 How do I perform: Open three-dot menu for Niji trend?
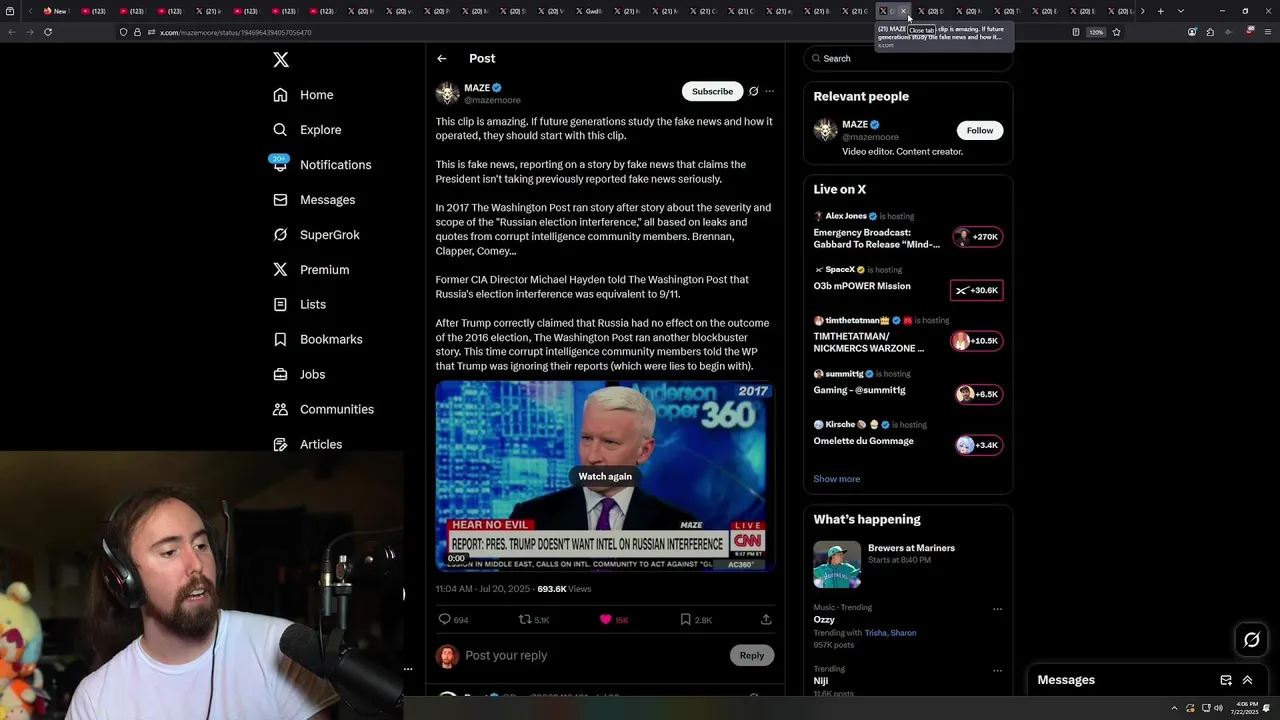tap(997, 670)
